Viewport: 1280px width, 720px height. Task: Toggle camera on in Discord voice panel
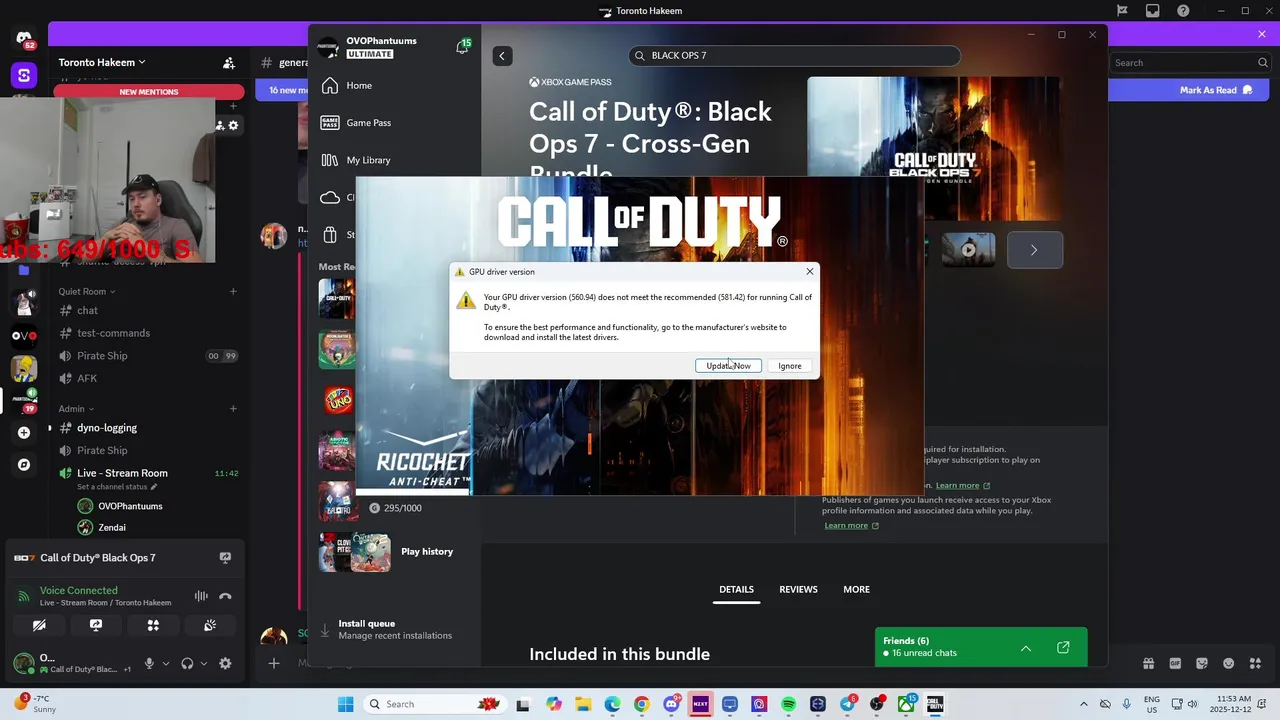pos(39,625)
